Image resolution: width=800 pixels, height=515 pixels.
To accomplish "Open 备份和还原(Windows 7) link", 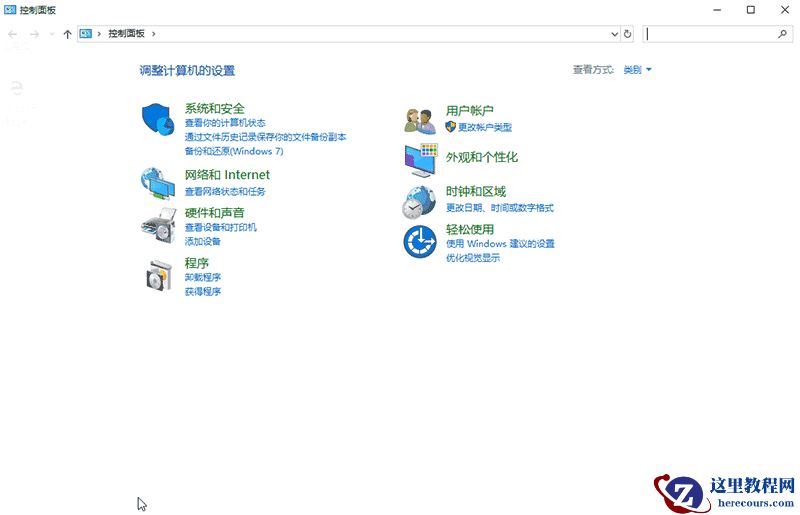I will (234, 151).
